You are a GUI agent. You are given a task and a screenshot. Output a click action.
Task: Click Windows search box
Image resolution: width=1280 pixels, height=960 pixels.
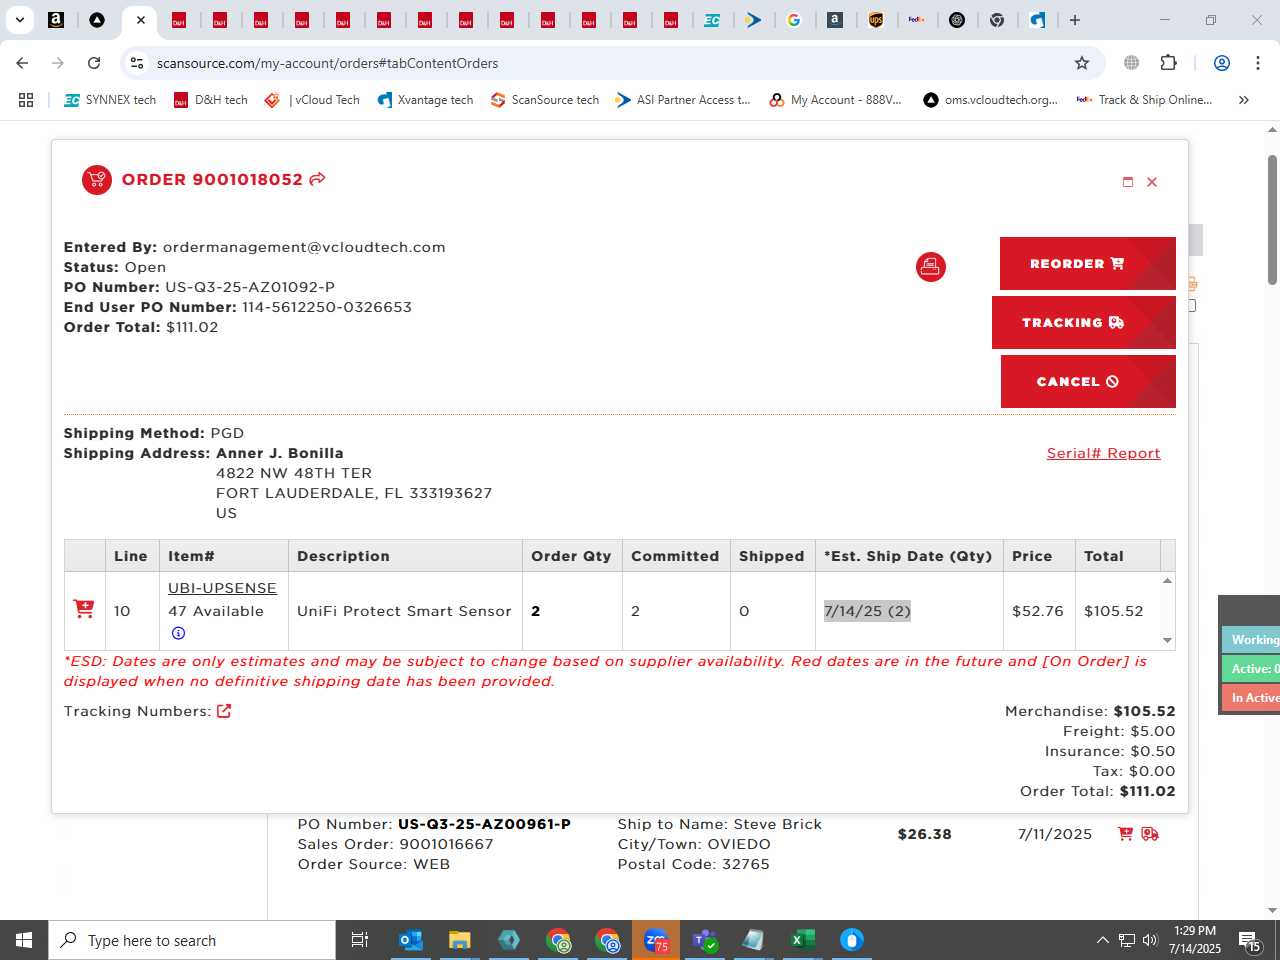[x=192, y=940]
